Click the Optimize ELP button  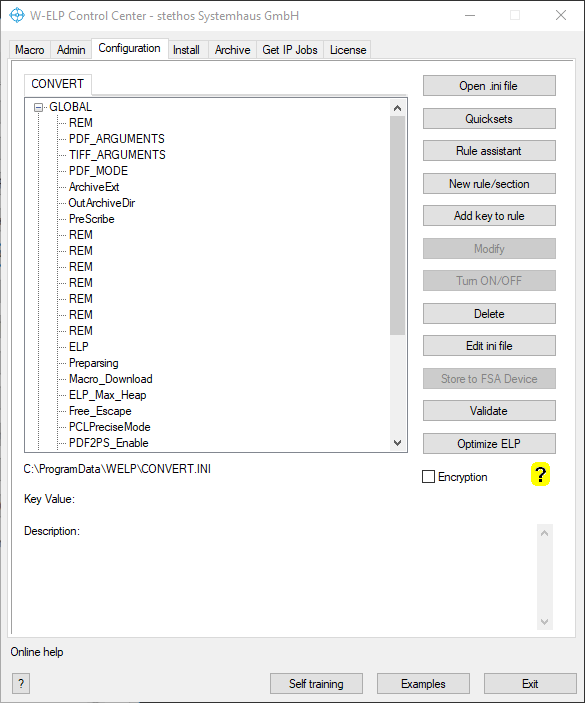[489, 443]
